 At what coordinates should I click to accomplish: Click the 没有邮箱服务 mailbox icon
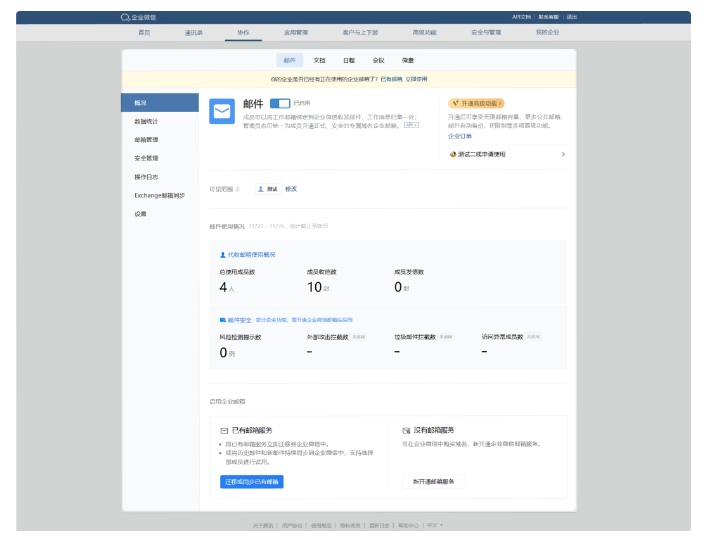pyautogui.click(x=406, y=429)
